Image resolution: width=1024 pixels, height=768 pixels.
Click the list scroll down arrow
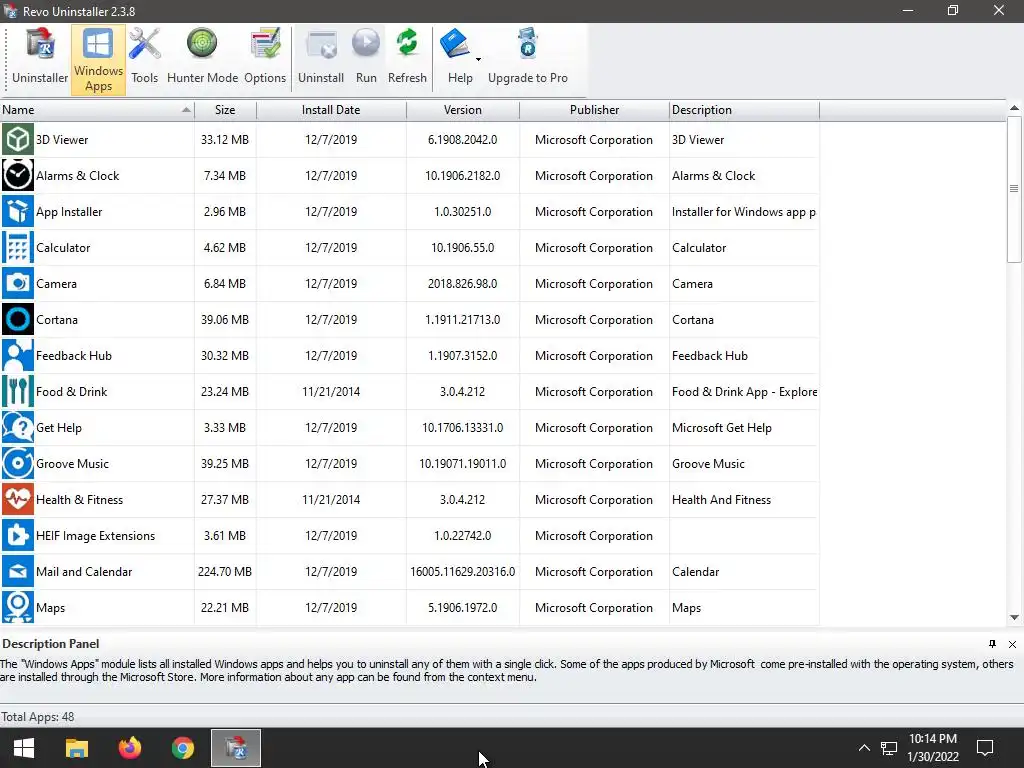pyautogui.click(x=1014, y=617)
